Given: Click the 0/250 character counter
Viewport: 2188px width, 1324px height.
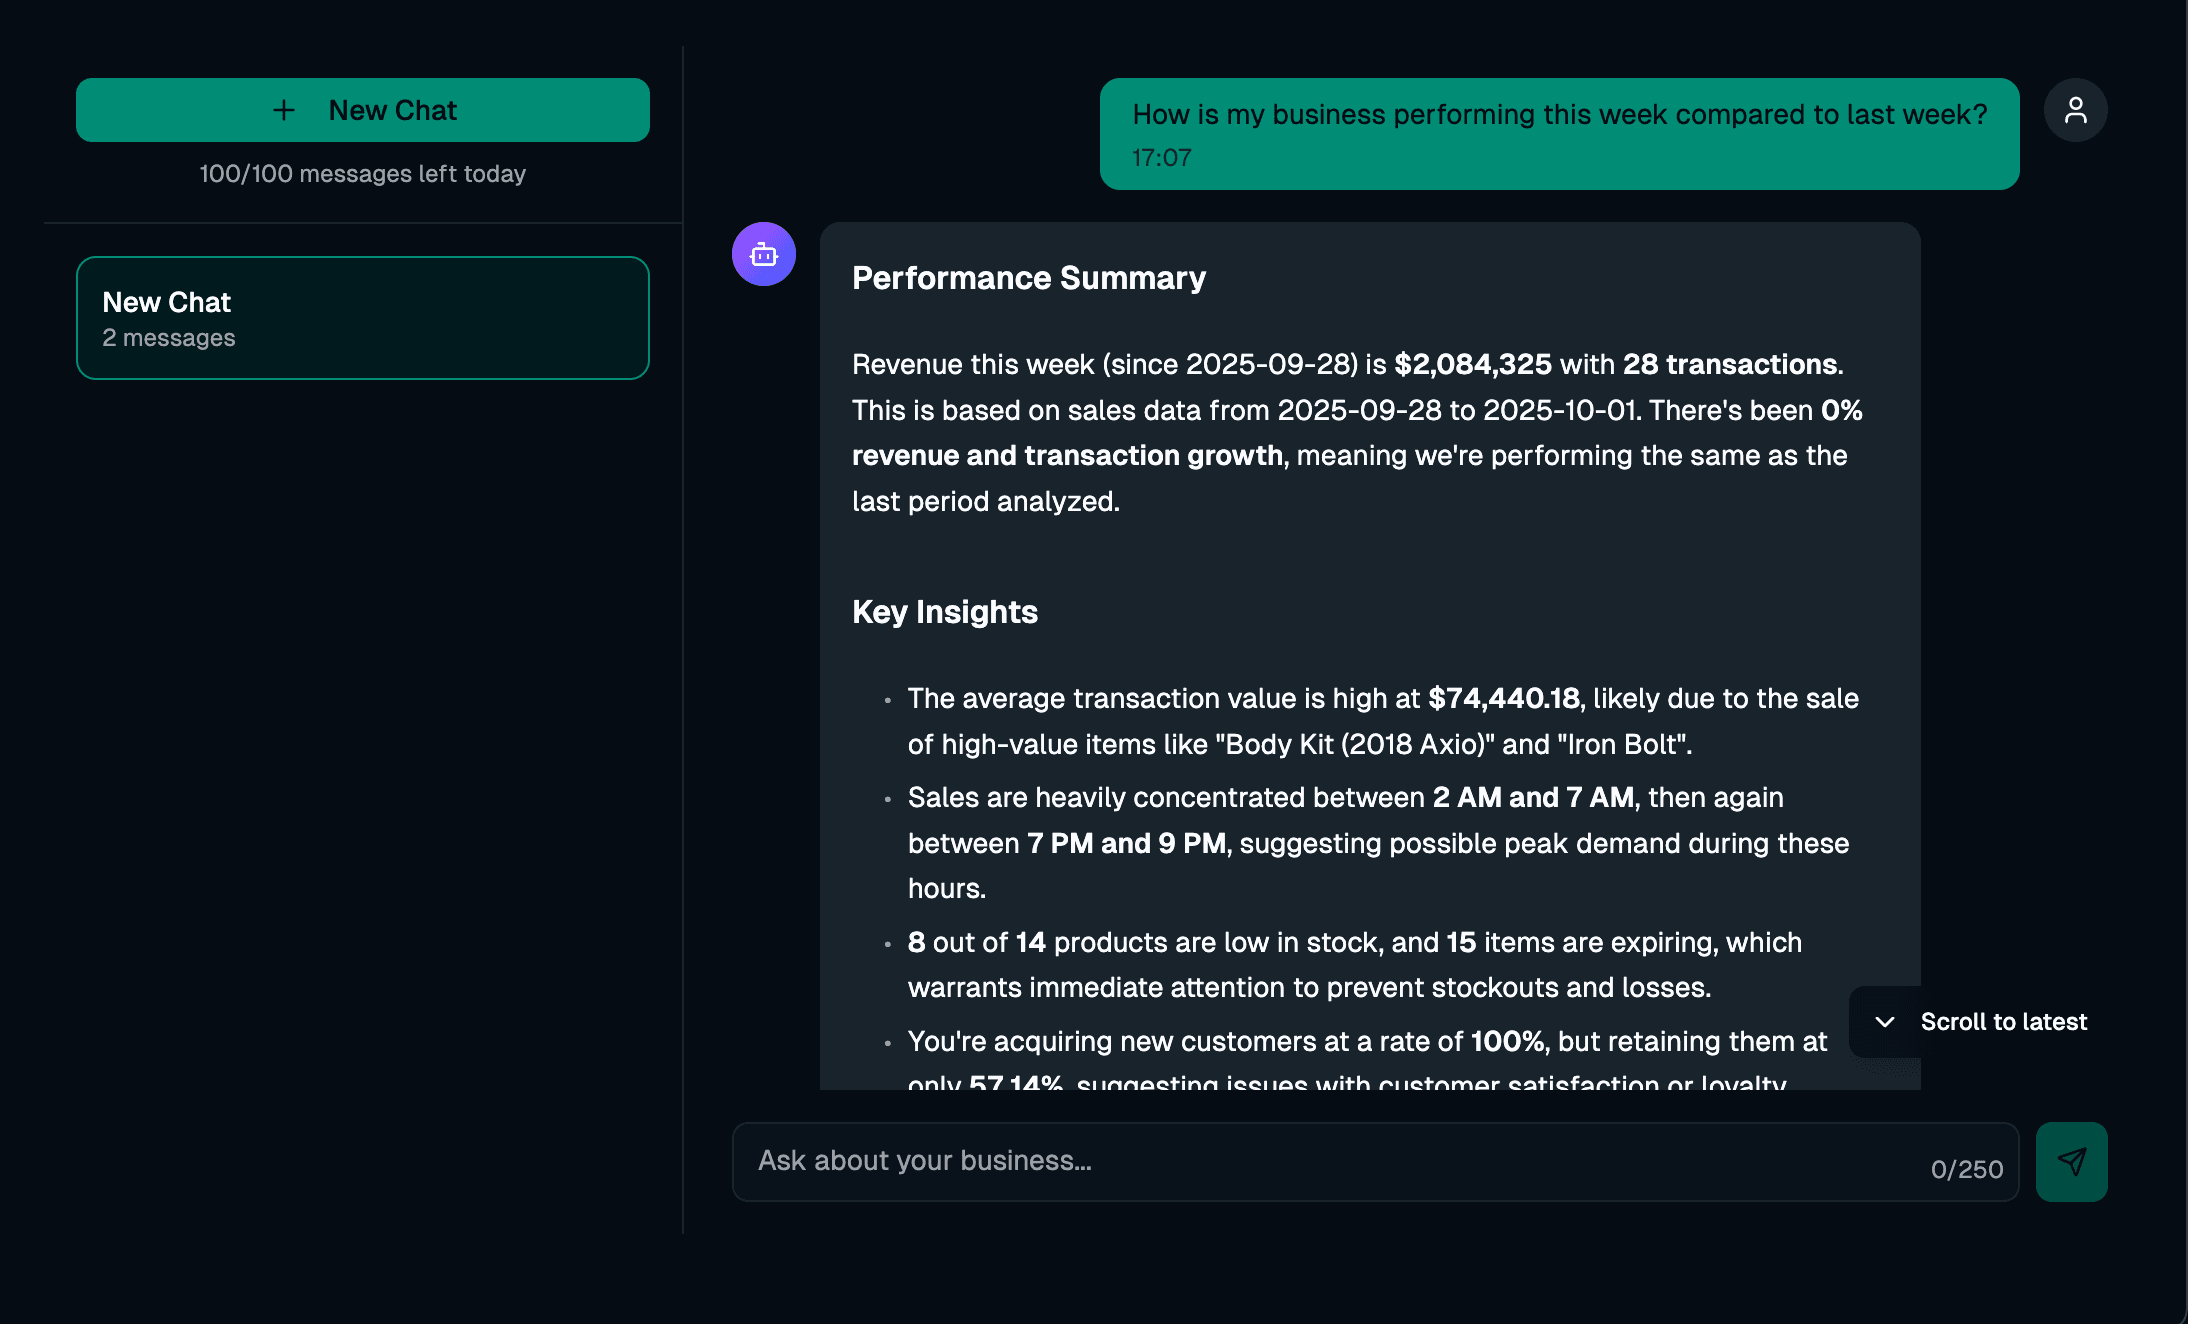Looking at the screenshot, I should point(1966,1168).
